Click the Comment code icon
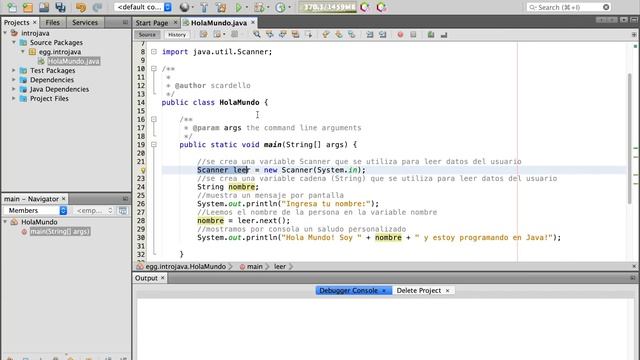 click(431, 35)
